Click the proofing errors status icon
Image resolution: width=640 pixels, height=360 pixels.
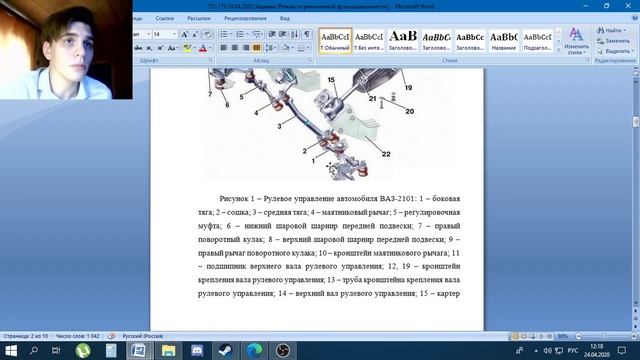click(111, 336)
